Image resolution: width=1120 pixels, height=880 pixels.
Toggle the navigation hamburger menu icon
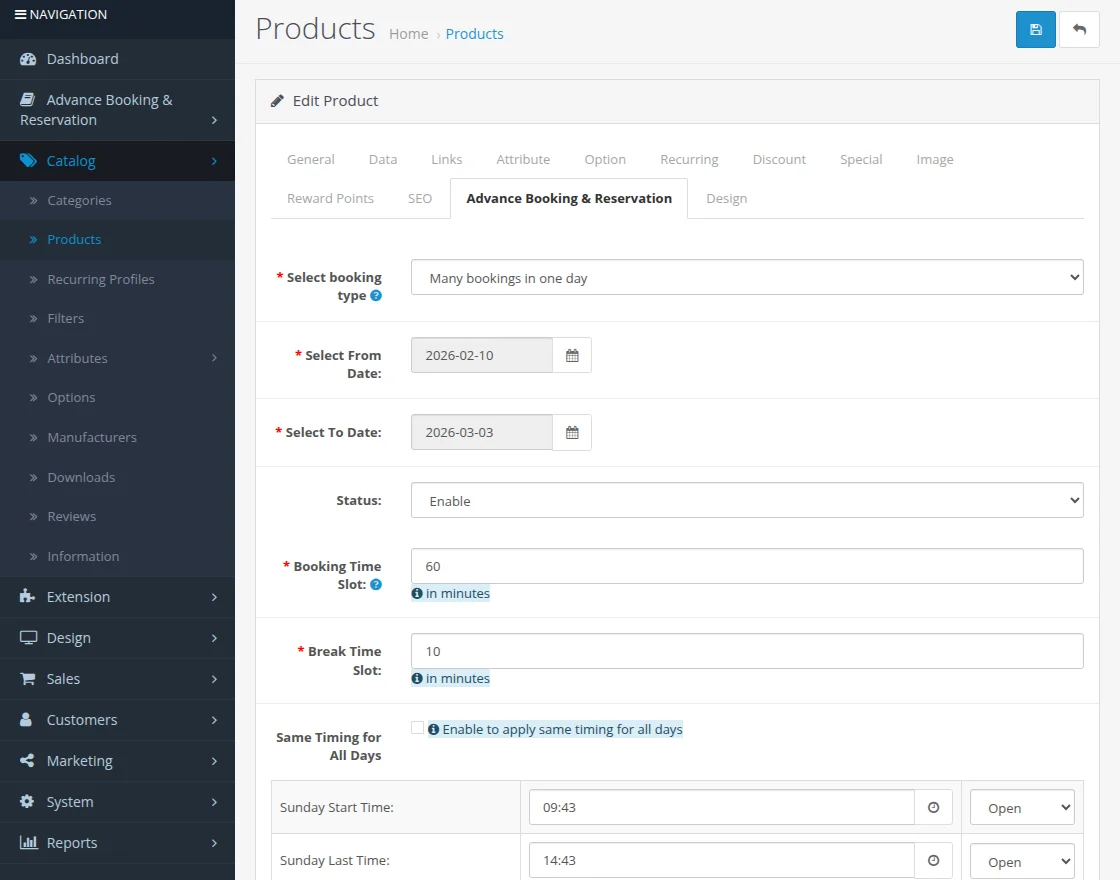[x=20, y=15]
